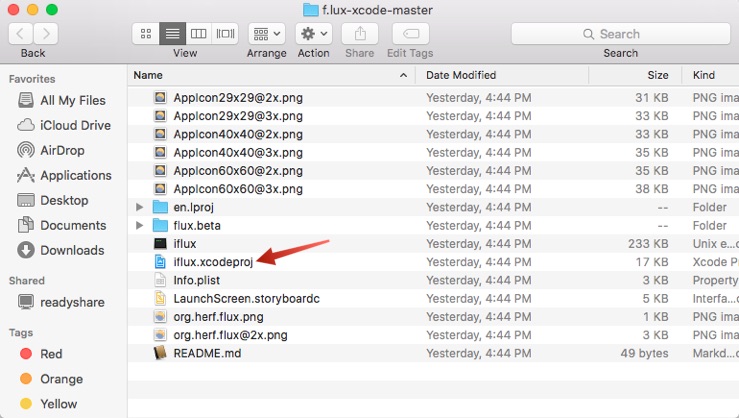Click the Edit Tags button
Viewport: 739px width, 418px height.
[410, 33]
